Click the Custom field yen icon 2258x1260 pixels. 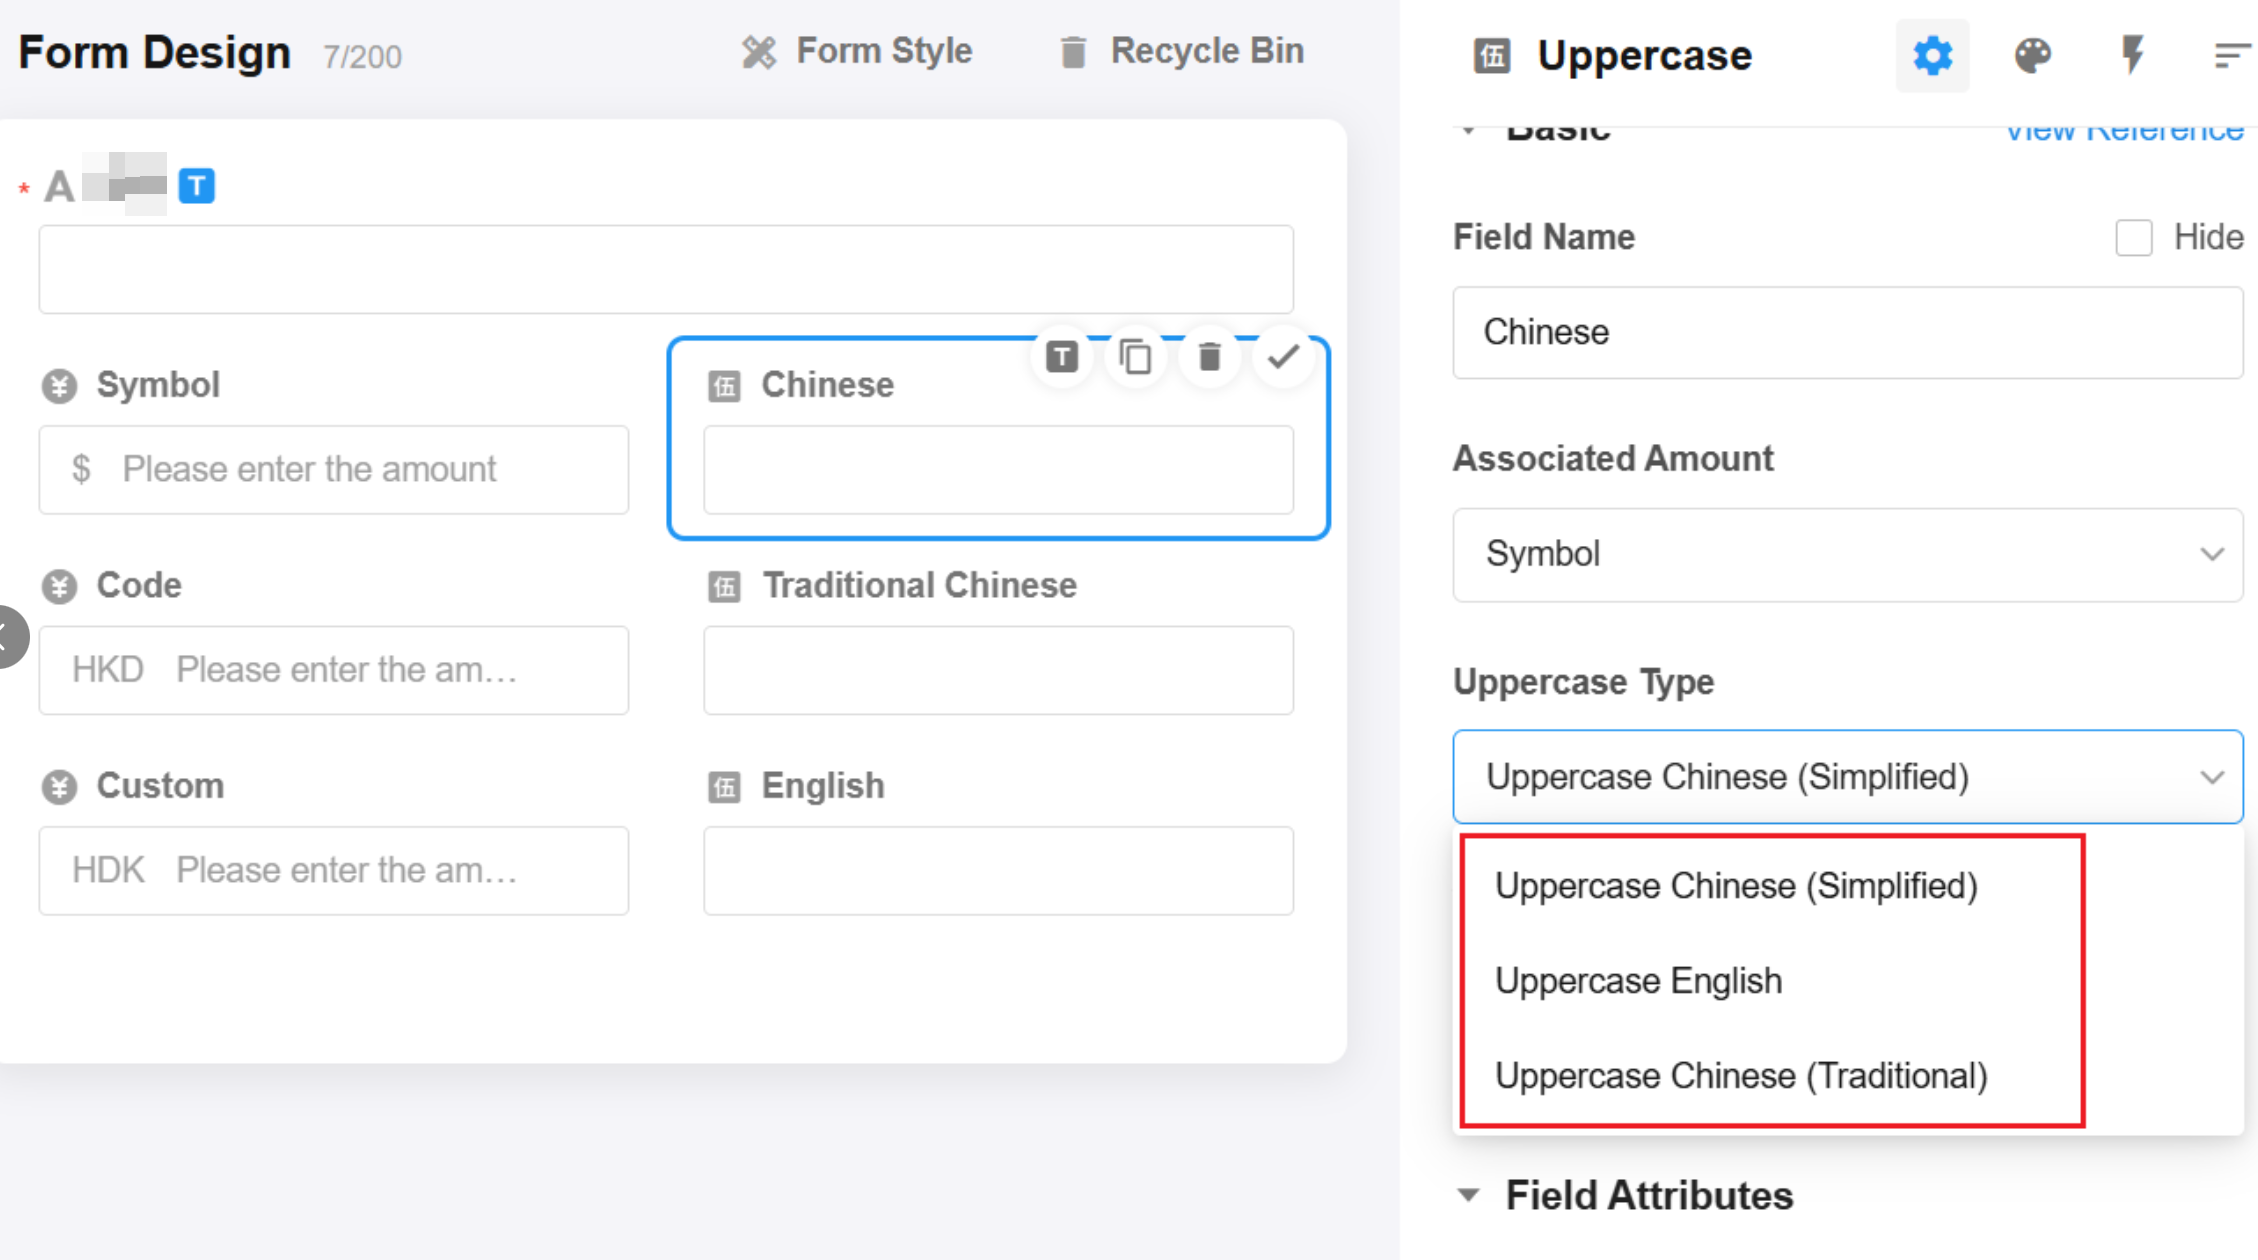[x=59, y=787]
